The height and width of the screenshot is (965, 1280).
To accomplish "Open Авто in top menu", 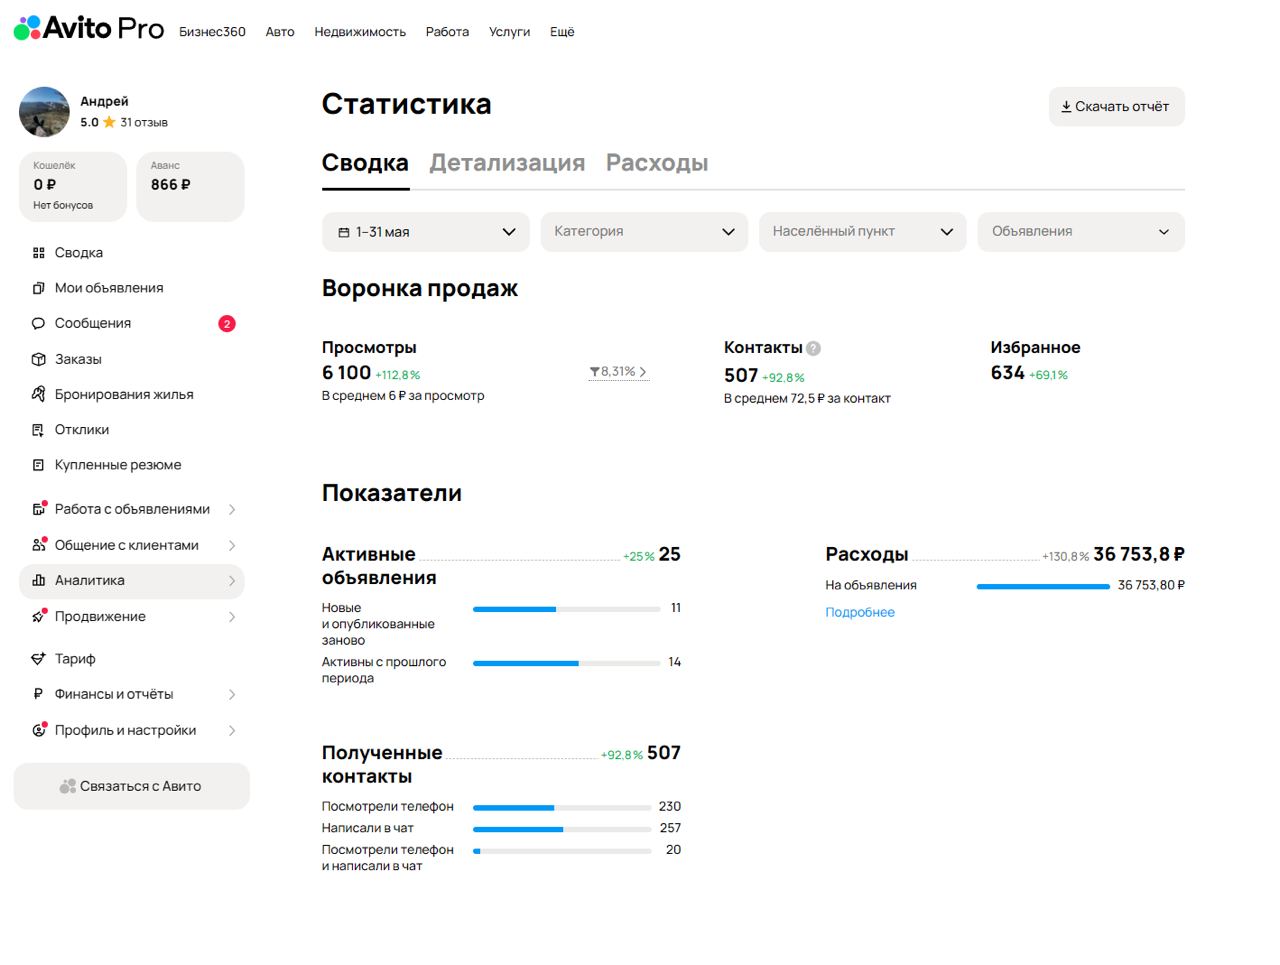I will [280, 32].
